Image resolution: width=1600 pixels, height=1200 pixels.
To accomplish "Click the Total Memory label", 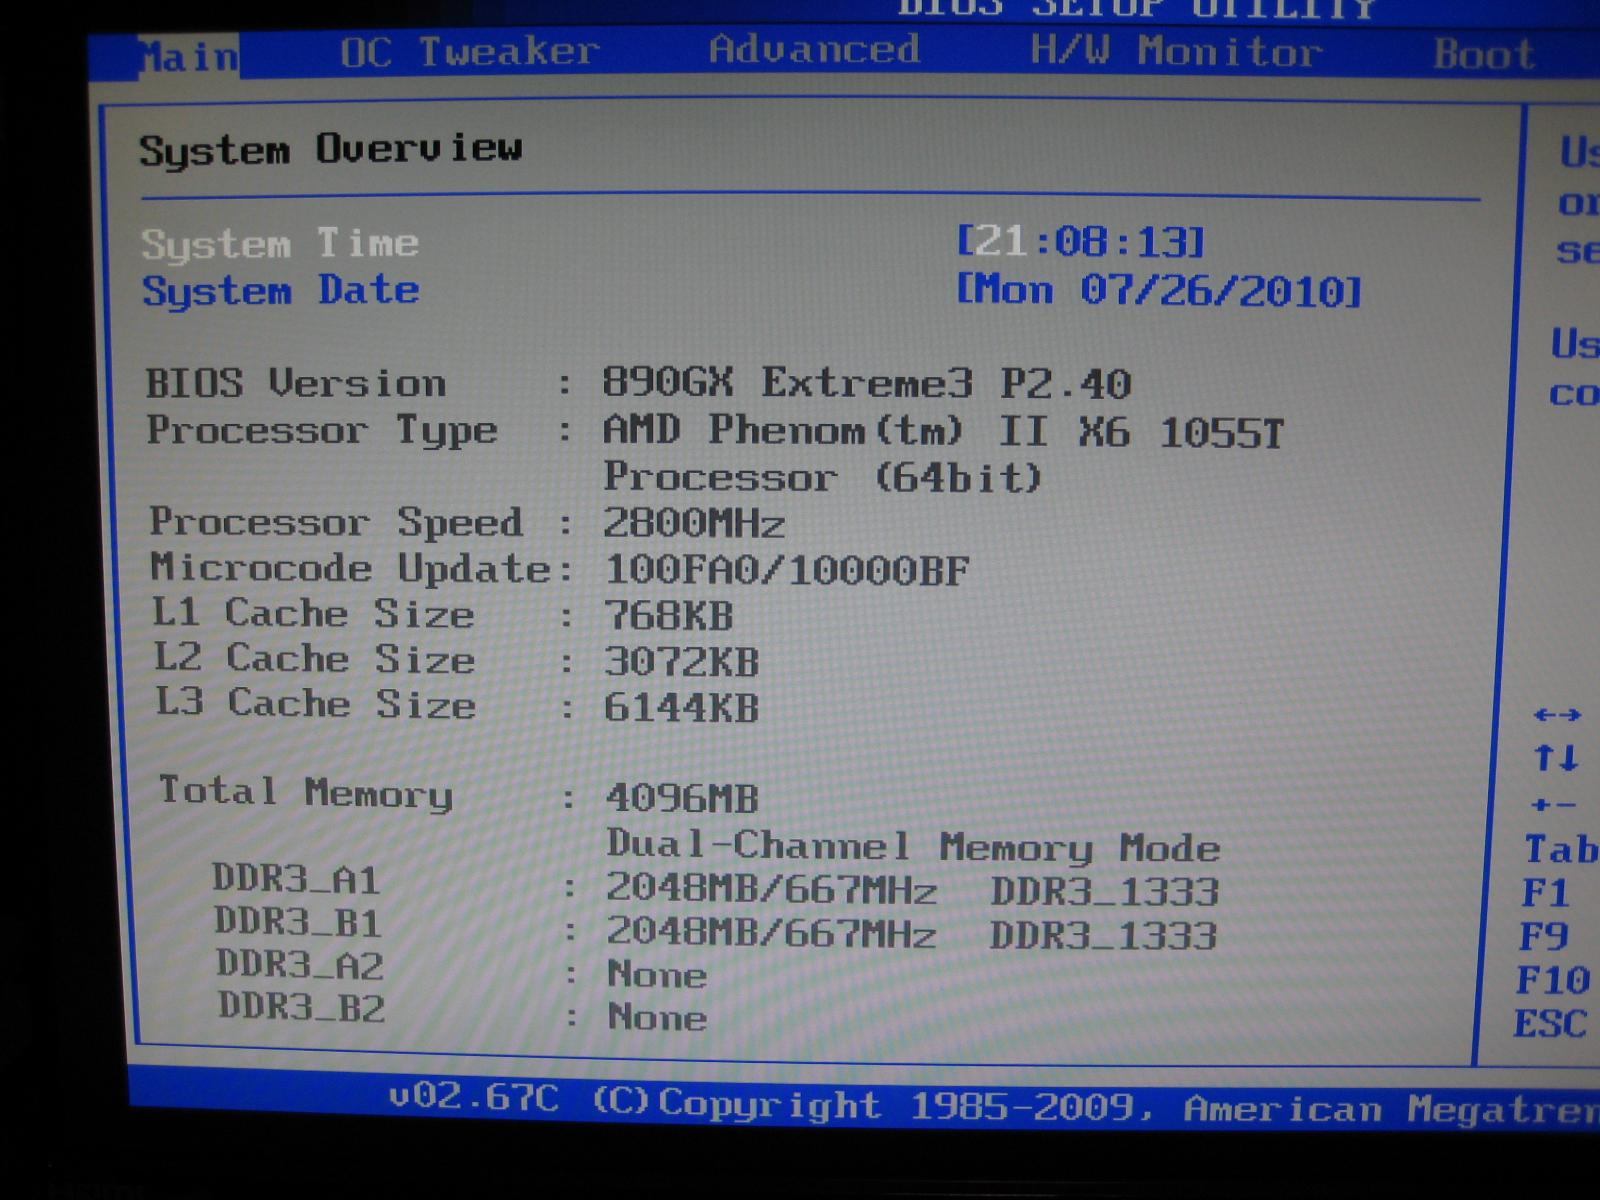I will pyautogui.click(x=306, y=792).
